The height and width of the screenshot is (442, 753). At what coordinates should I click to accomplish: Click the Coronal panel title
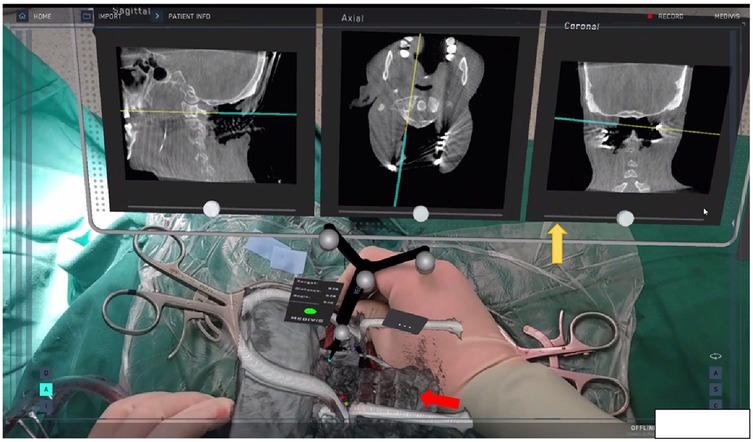(x=582, y=26)
